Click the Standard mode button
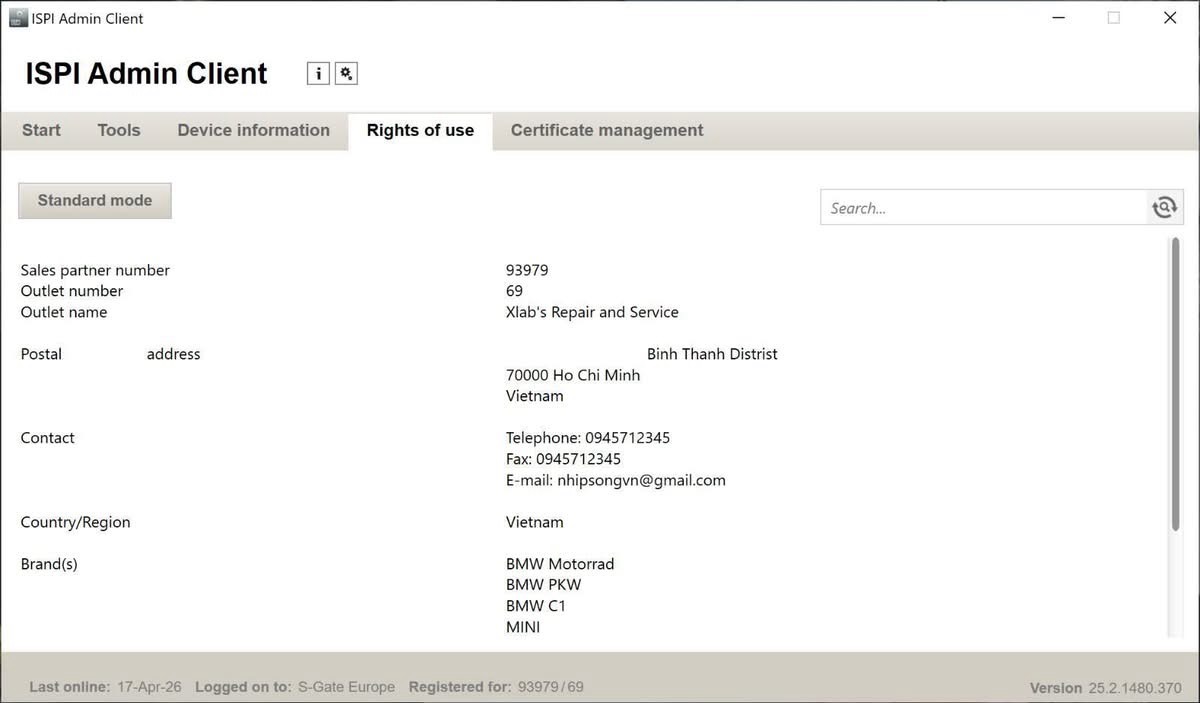The image size is (1200, 703). pos(94,200)
